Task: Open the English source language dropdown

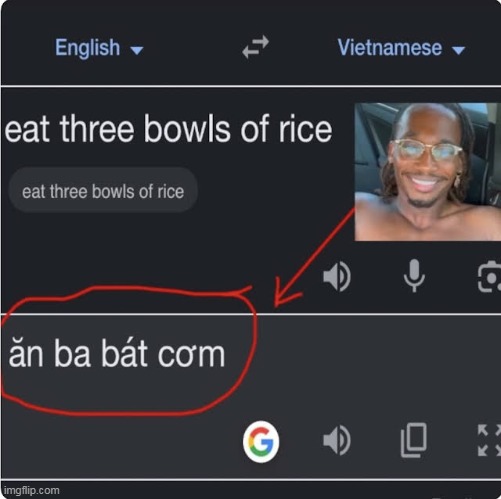Action: click(x=99, y=48)
